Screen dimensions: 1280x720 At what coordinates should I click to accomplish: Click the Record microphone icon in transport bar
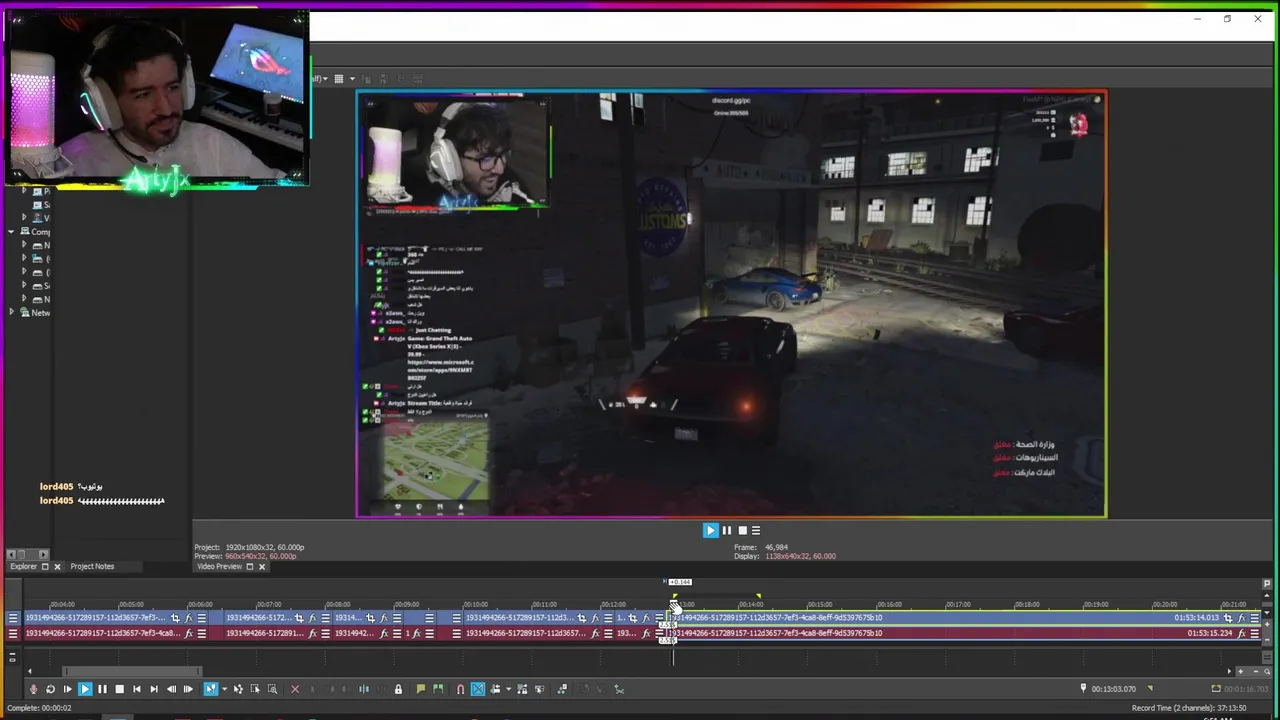tap(33, 689)
